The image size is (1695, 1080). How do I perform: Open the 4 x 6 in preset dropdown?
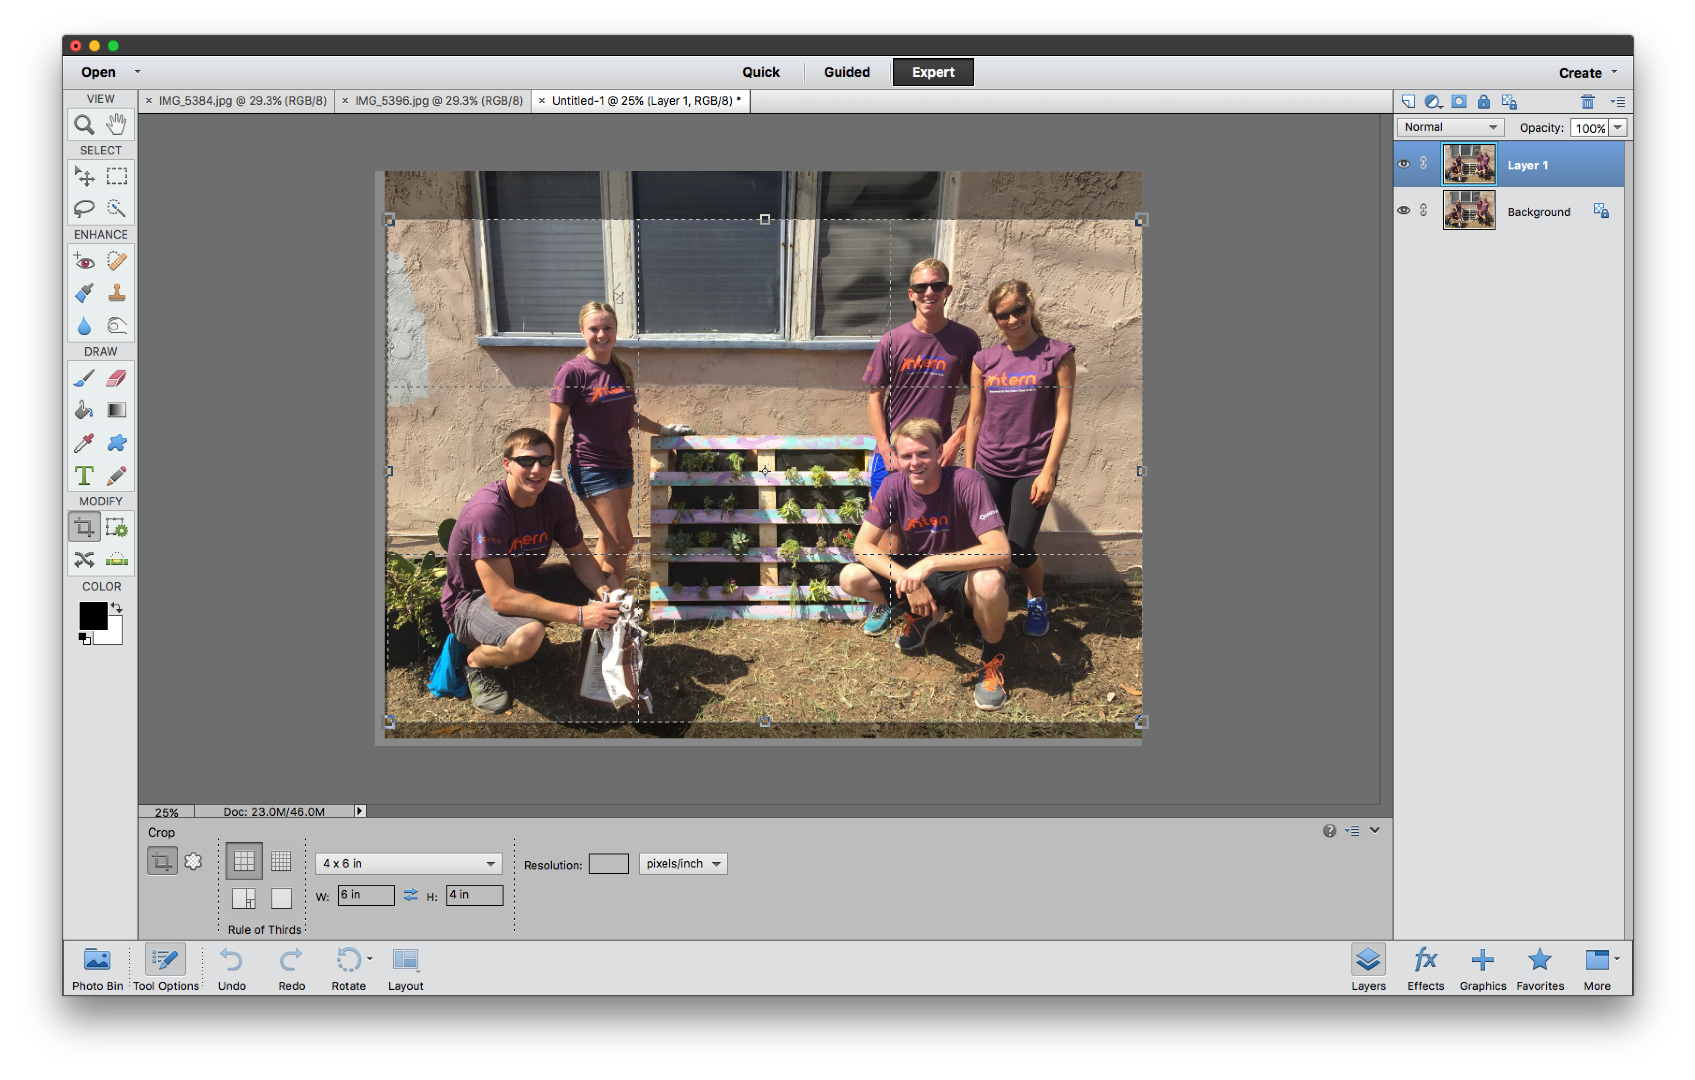(x=408, y=864)
